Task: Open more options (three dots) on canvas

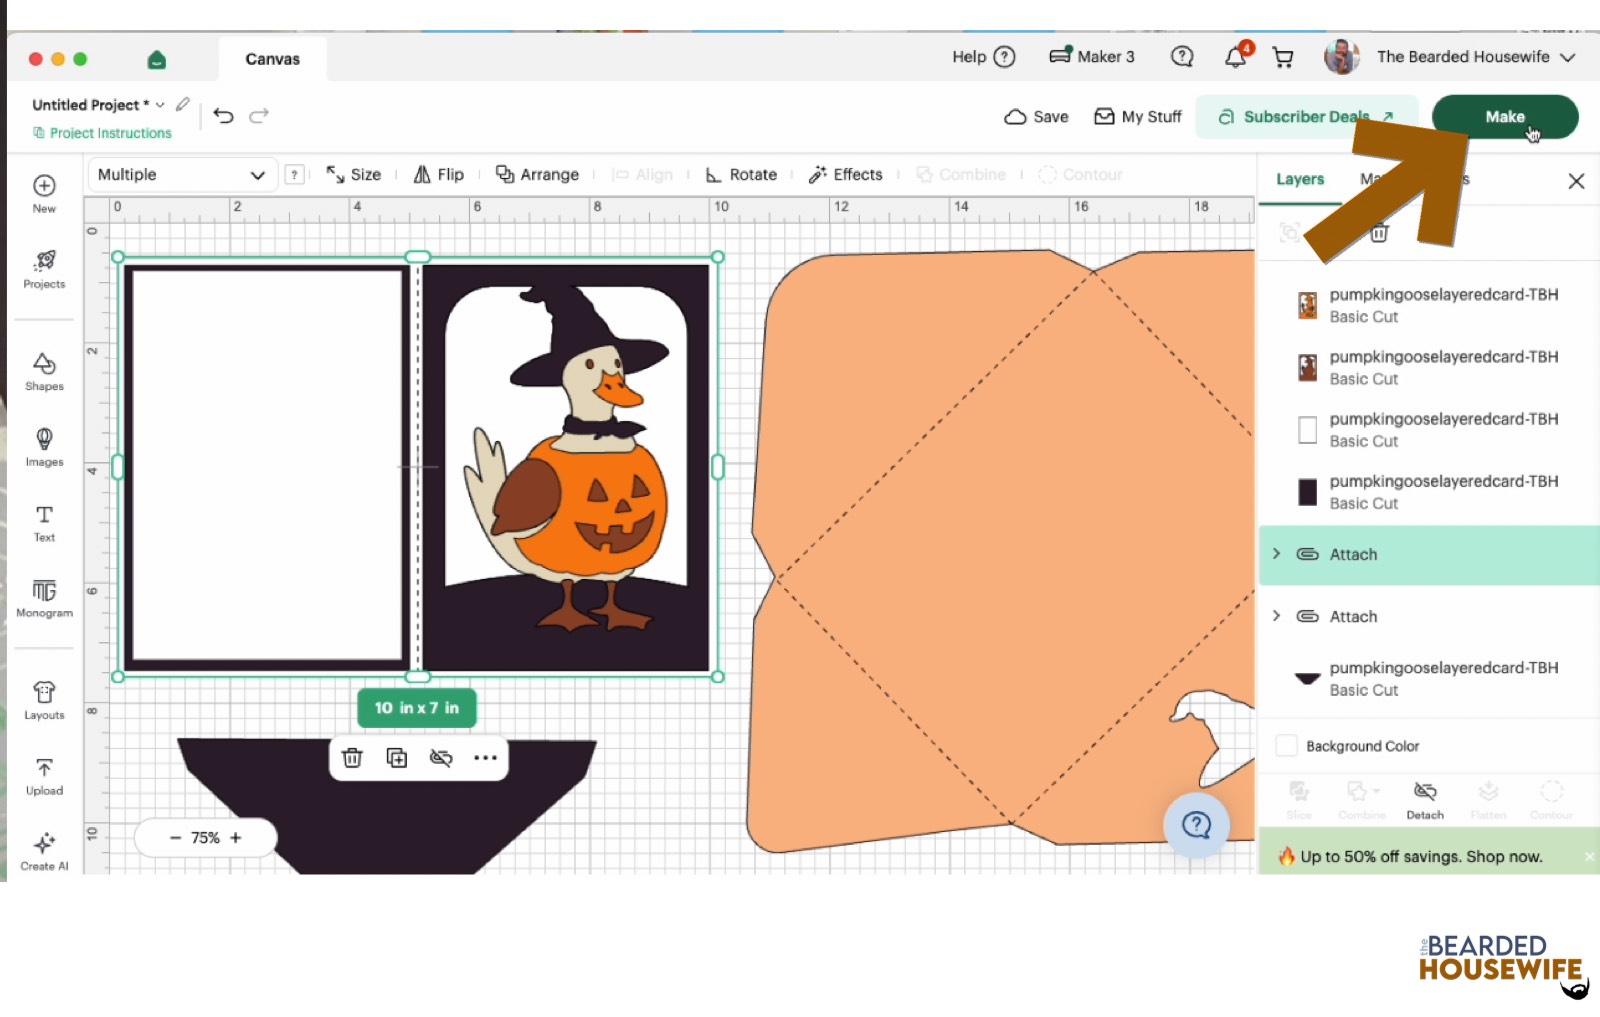Action: click(486, 758)
